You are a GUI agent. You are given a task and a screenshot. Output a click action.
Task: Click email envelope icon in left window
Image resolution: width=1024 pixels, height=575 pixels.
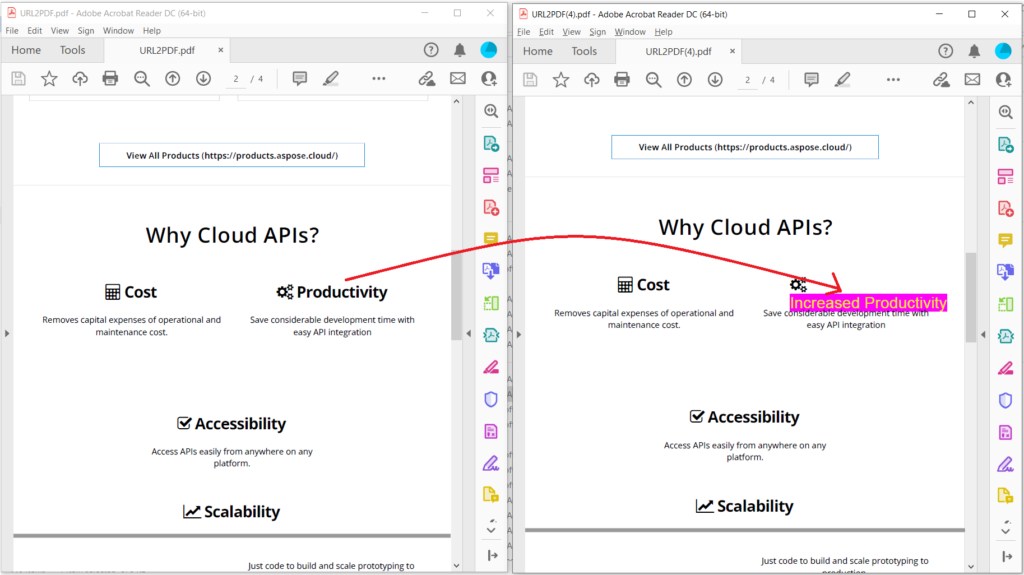tap(458, 78)
